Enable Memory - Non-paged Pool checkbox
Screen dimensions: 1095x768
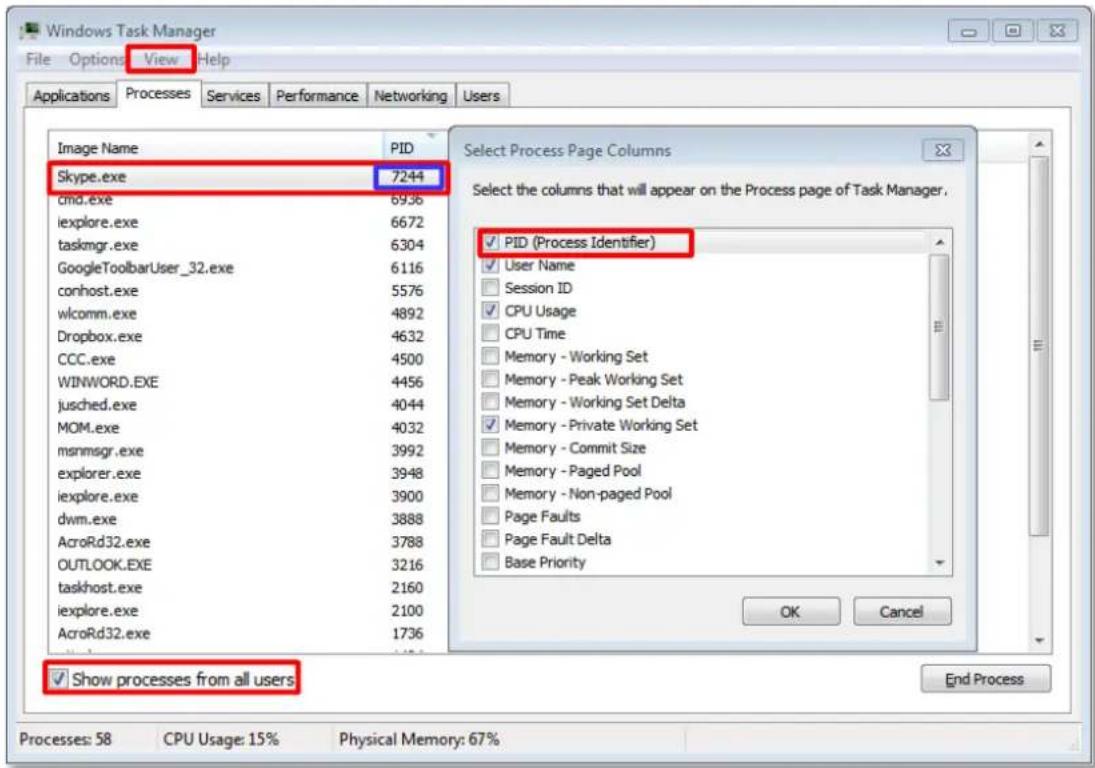491,494
